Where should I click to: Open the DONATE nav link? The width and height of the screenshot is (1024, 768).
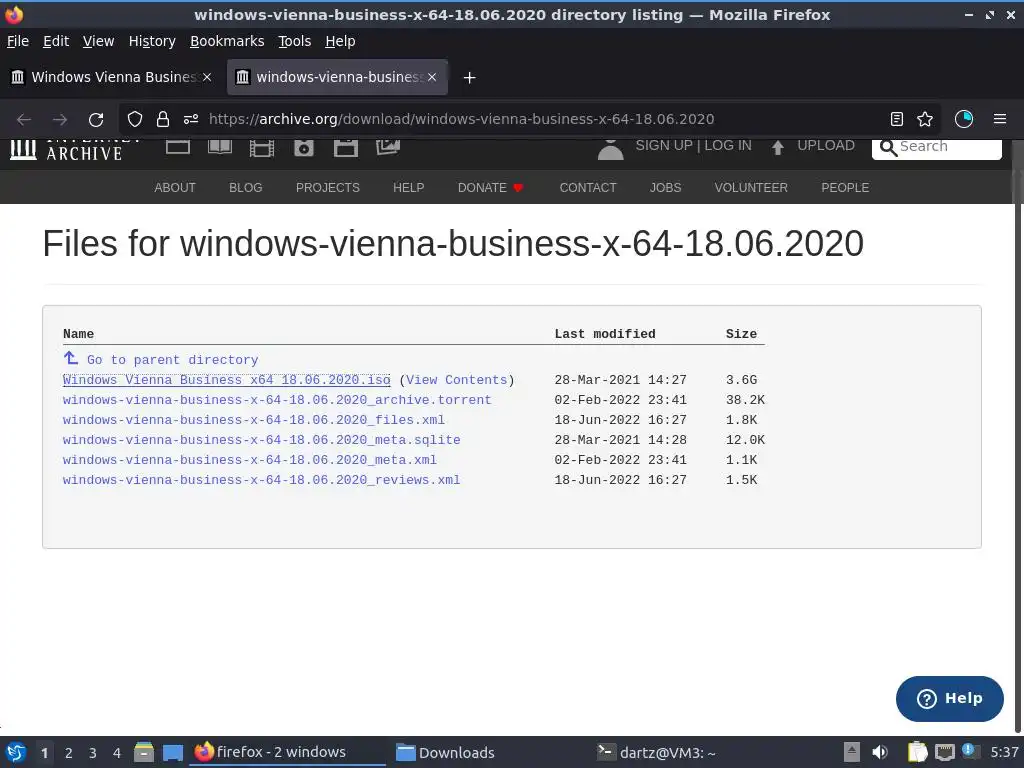(490, 187)
